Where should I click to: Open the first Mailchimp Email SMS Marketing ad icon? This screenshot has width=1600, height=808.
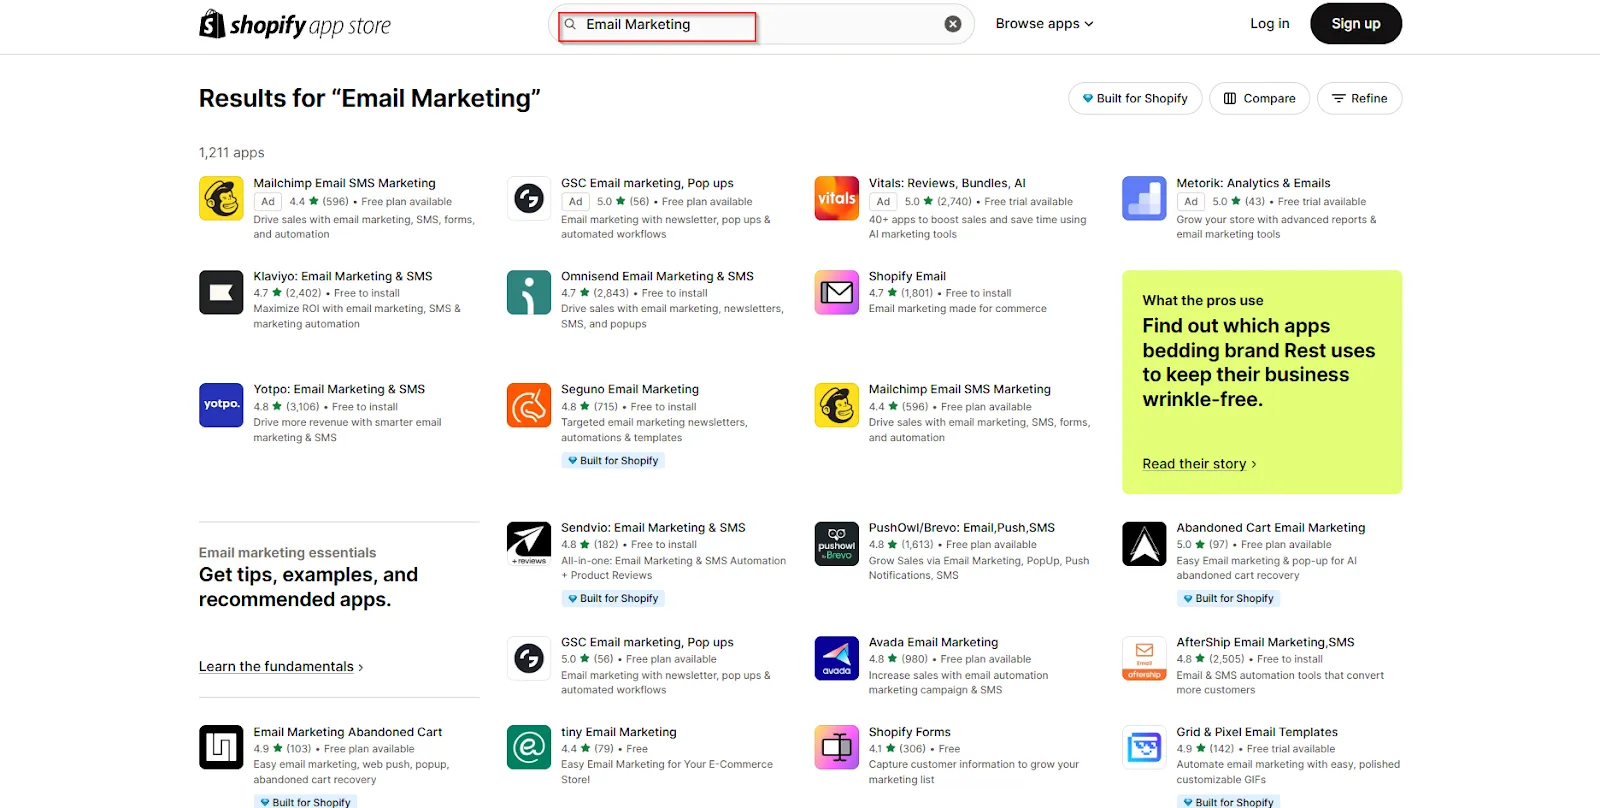221,198
